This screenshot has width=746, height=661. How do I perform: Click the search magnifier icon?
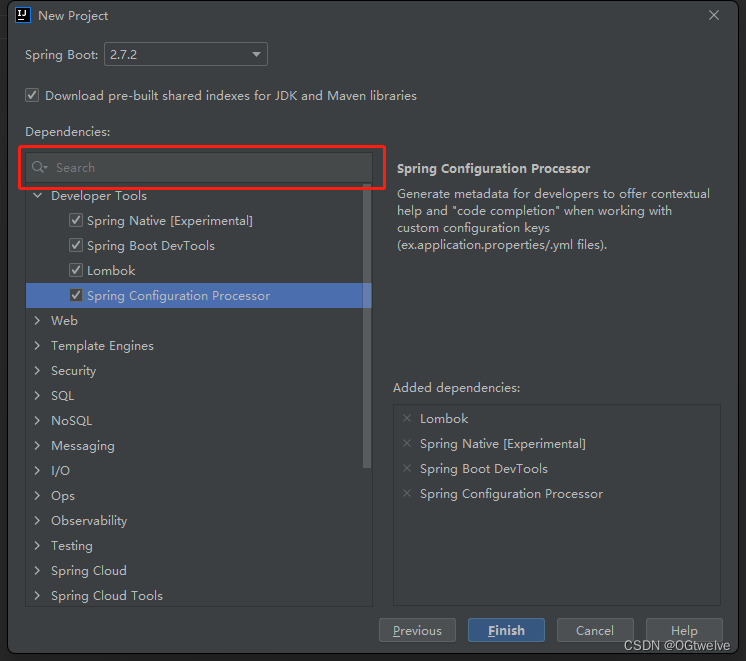(39, 167)
